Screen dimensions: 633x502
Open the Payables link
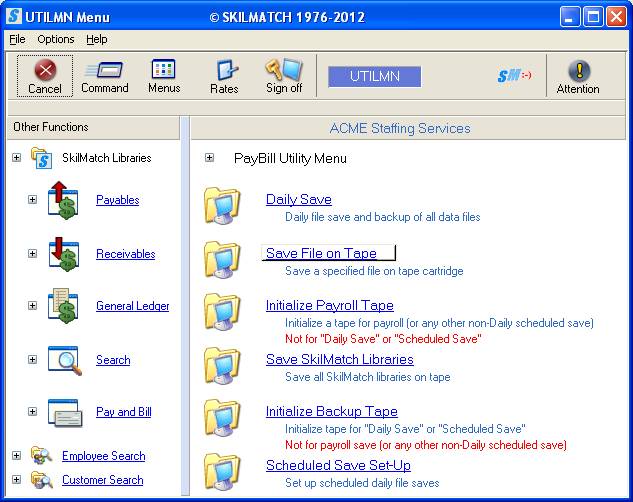[x=117, y=200]
